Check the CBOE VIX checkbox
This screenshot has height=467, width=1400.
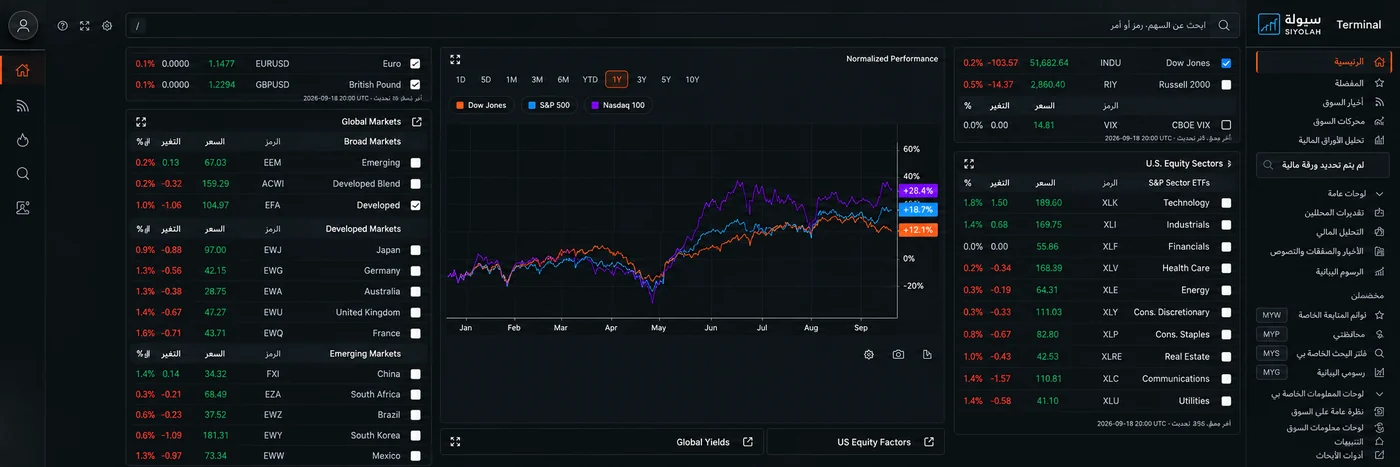pos(1226,125)
